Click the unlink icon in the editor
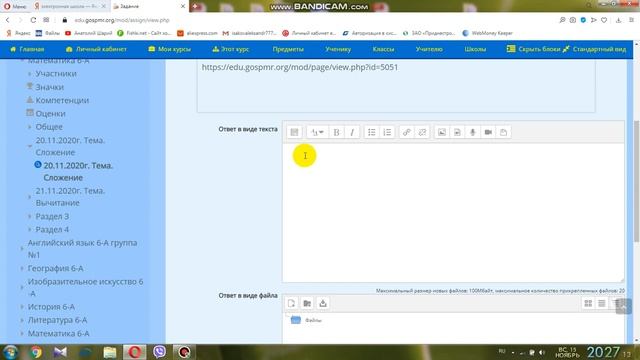The height and width of the screenshot is (360, 640). click(422, 132)
